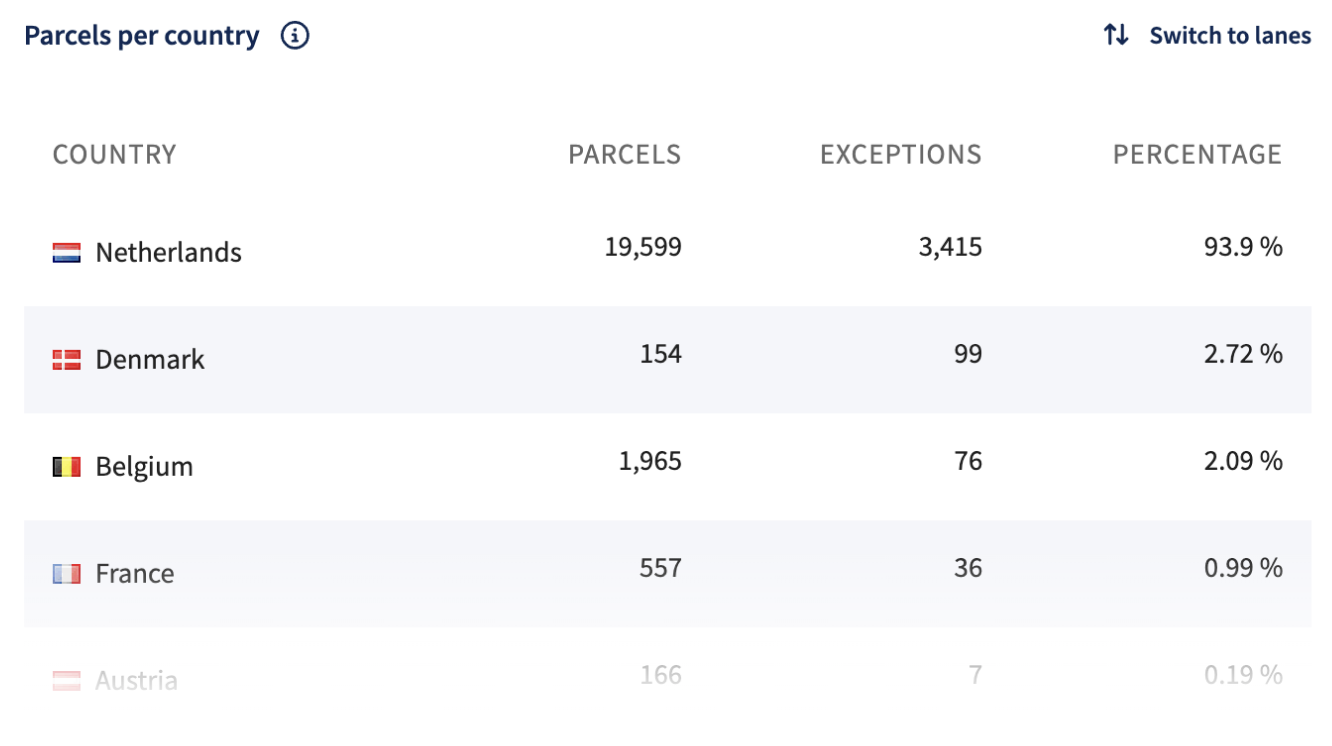Select the Denmark country name
Viewport: 1332px width, 746px height.
[x=150, y=360]
